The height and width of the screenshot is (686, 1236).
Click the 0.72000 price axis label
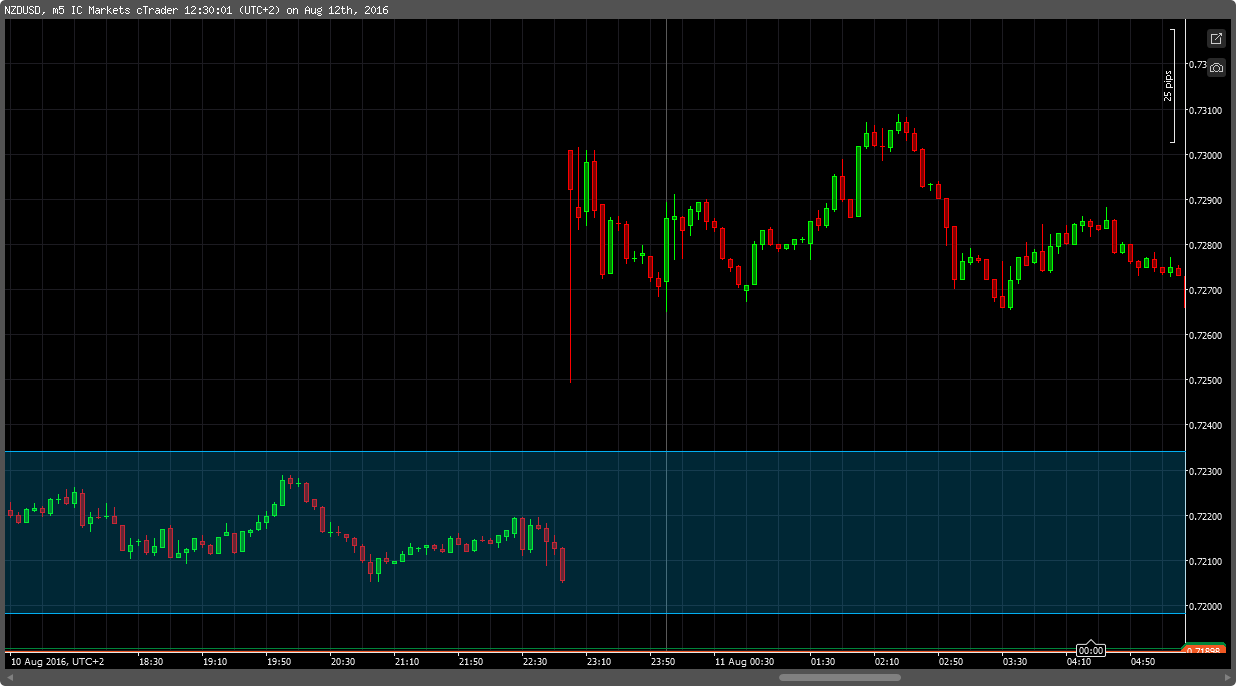1205,606
